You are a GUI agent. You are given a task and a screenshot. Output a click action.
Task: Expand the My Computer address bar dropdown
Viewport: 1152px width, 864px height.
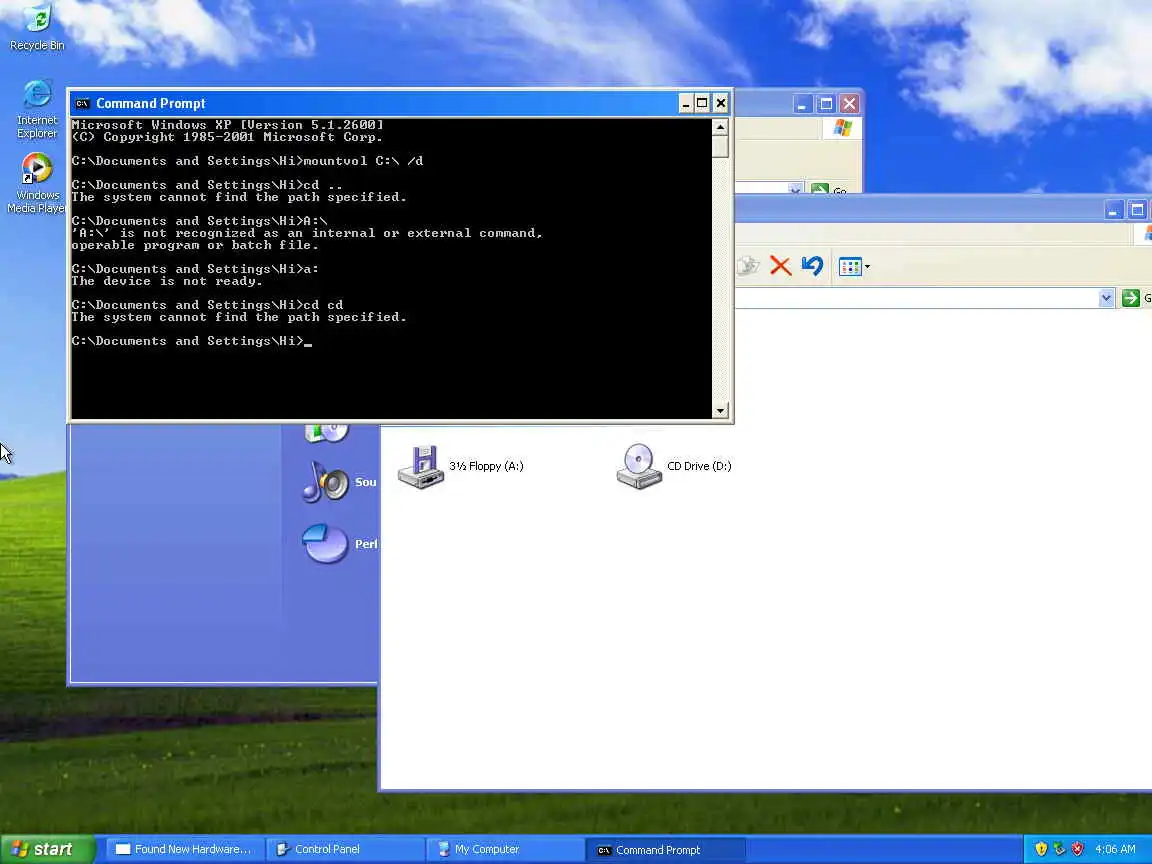coord(1106,298)
